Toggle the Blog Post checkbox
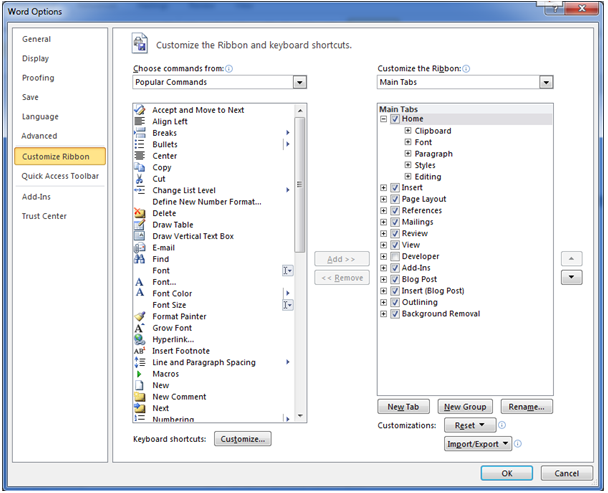 pos(395,279)
